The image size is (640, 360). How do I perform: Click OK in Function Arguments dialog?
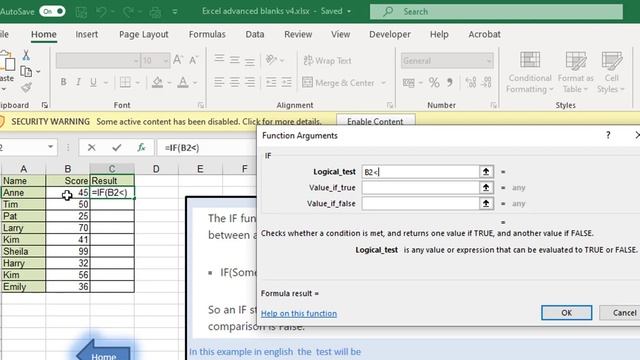coord(567,313)
